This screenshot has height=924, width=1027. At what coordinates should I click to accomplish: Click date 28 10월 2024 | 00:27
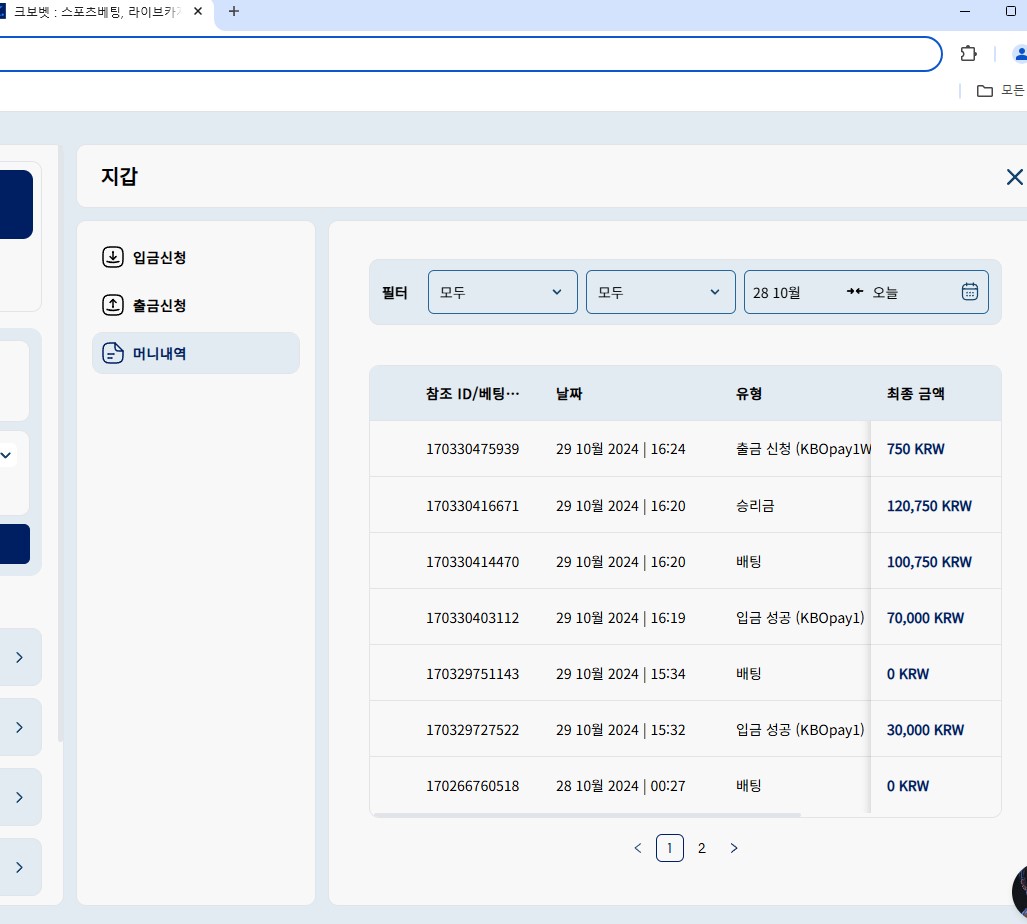click(x=620, y=786)
